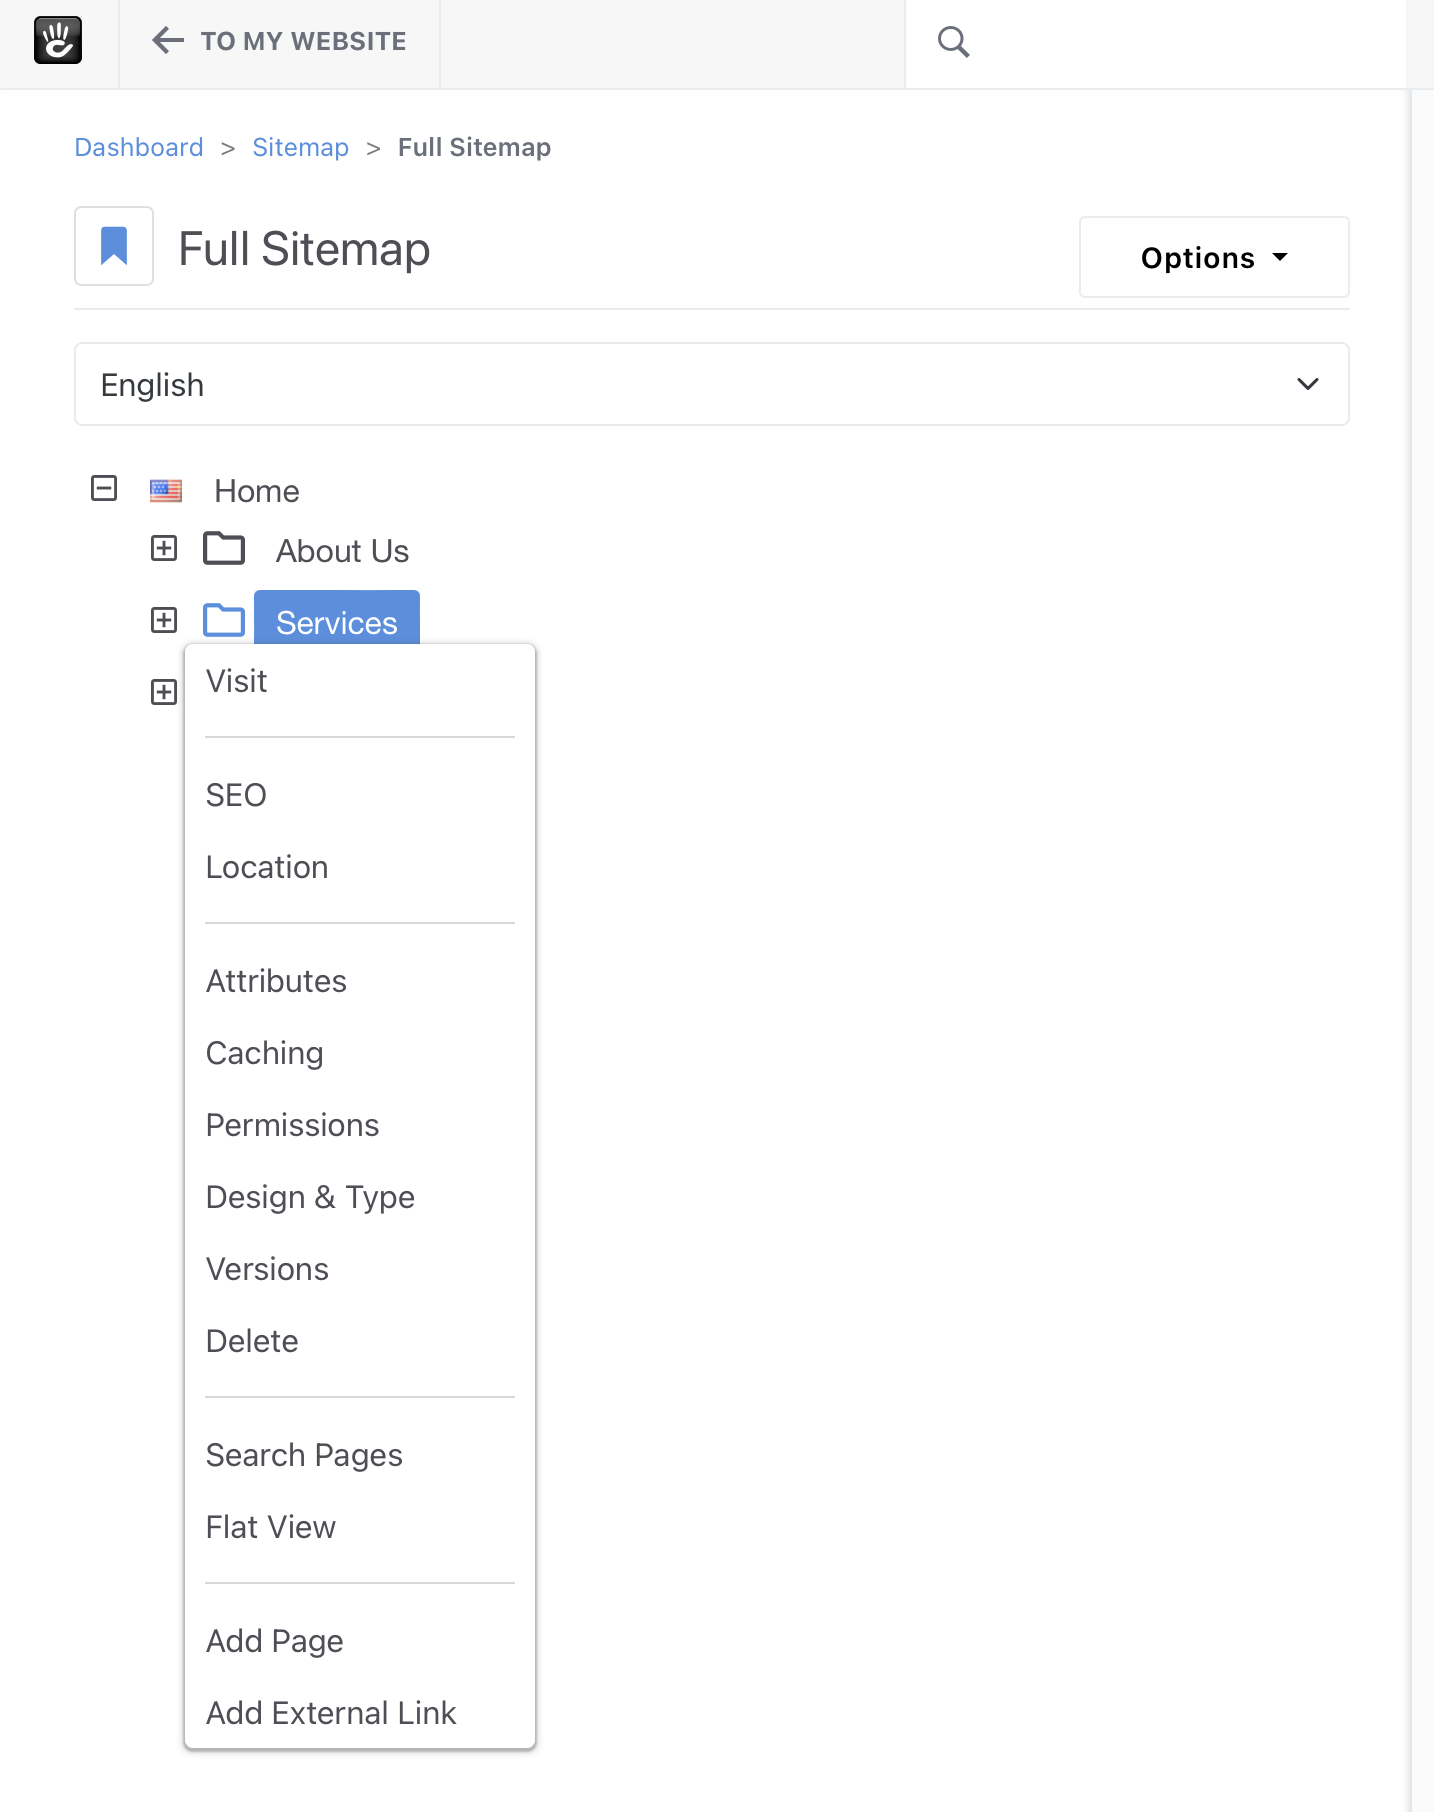Screen dimensions: 1434x1812
Task: Go to the Dashboard breadcrumb link
Action: 139,147
